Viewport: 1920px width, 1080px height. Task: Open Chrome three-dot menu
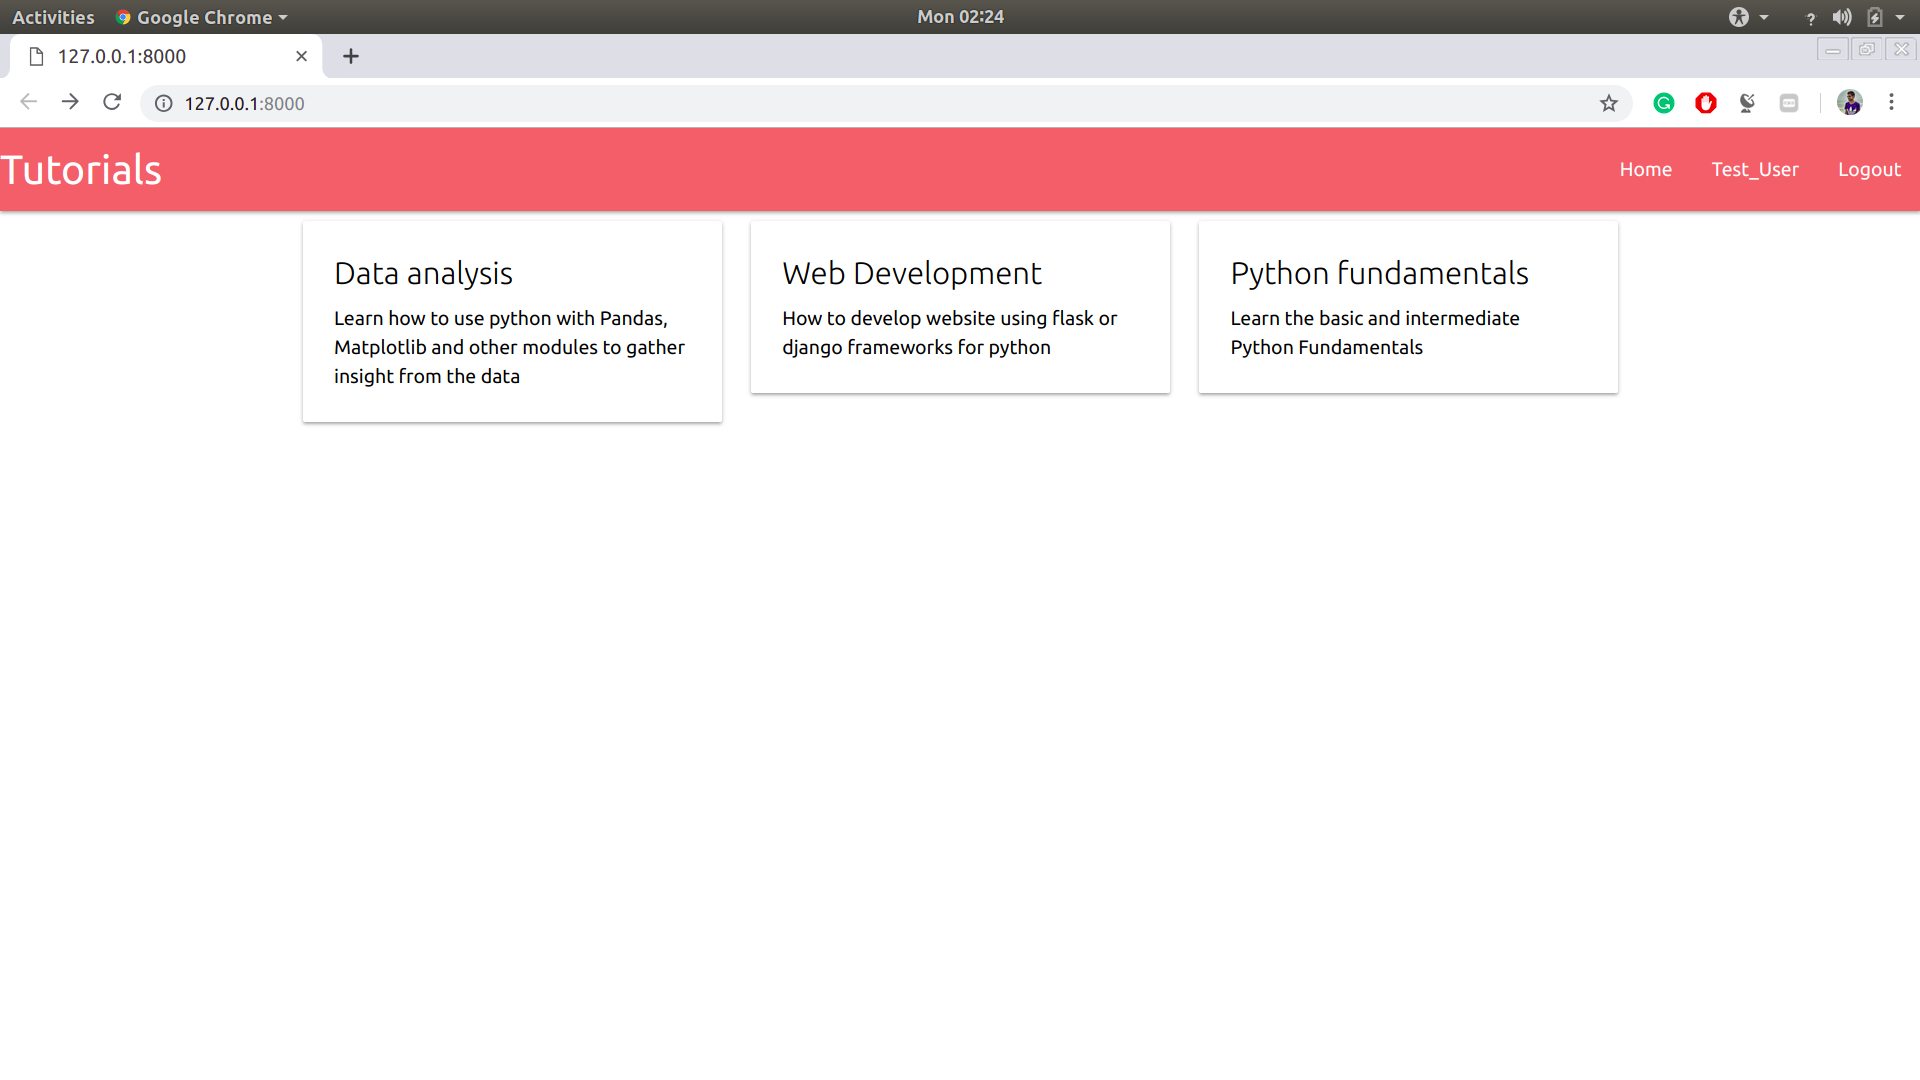(1891, 102)
